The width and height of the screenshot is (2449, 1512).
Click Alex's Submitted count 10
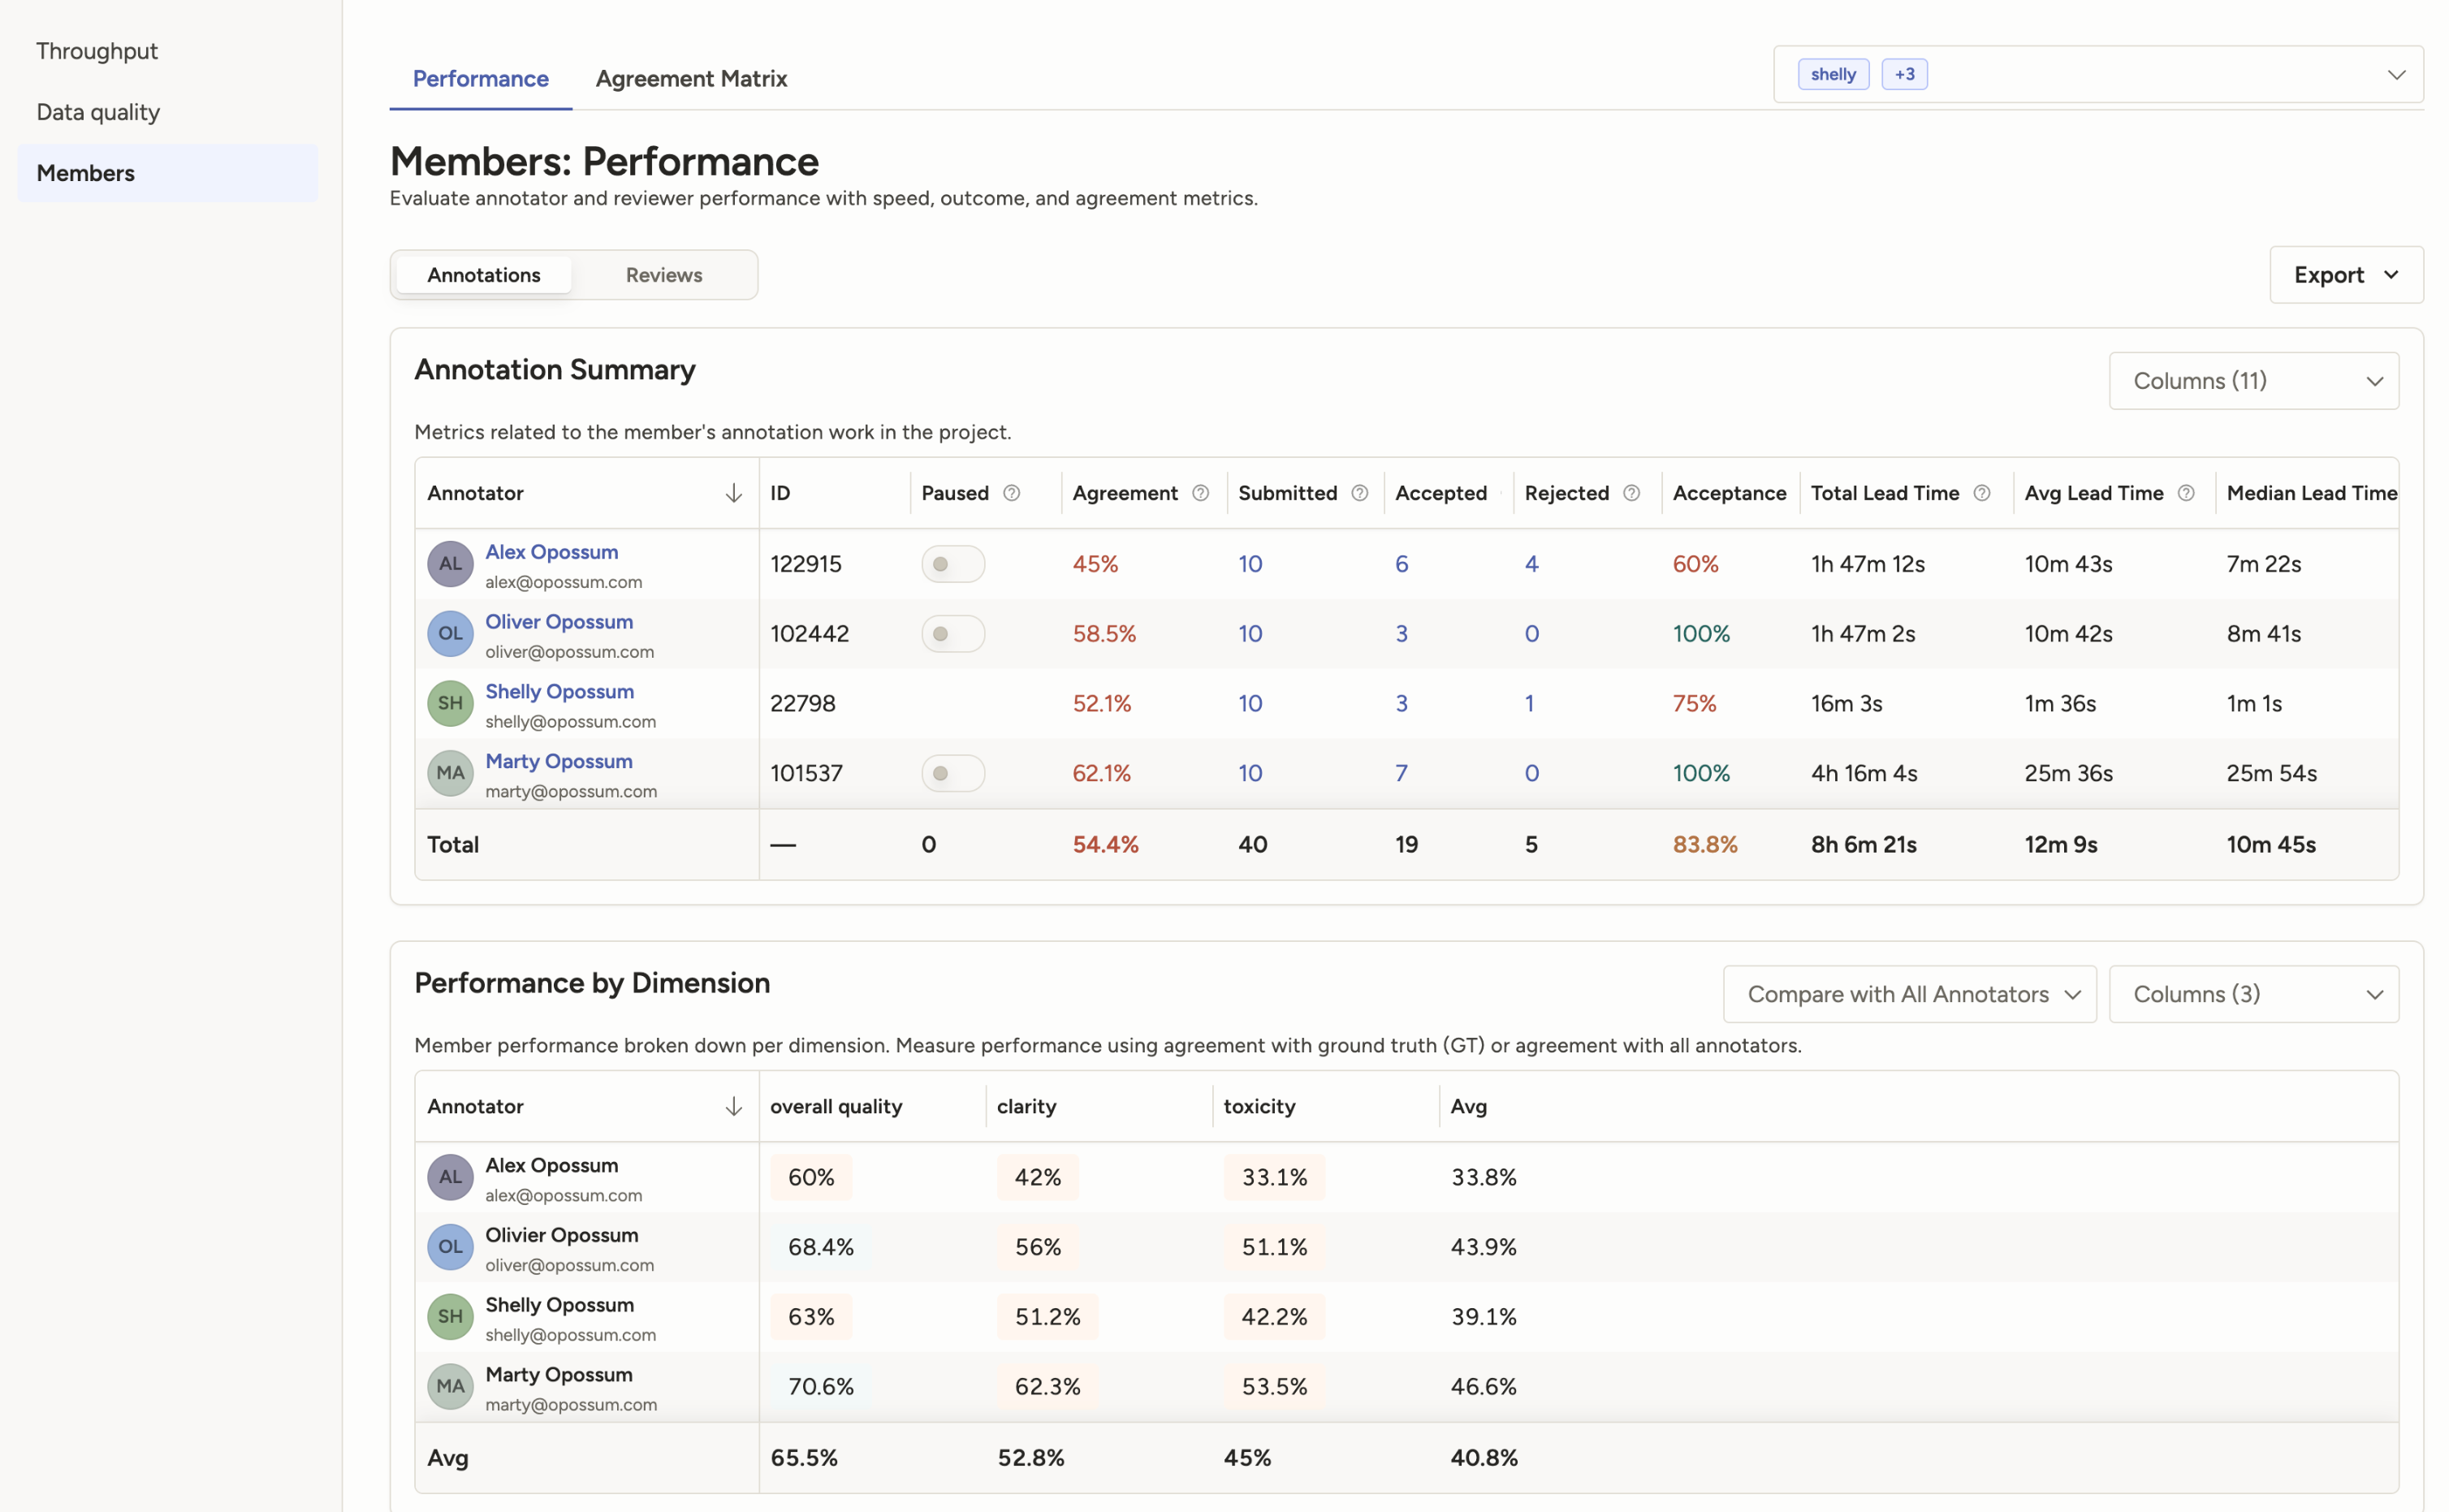1250,564
